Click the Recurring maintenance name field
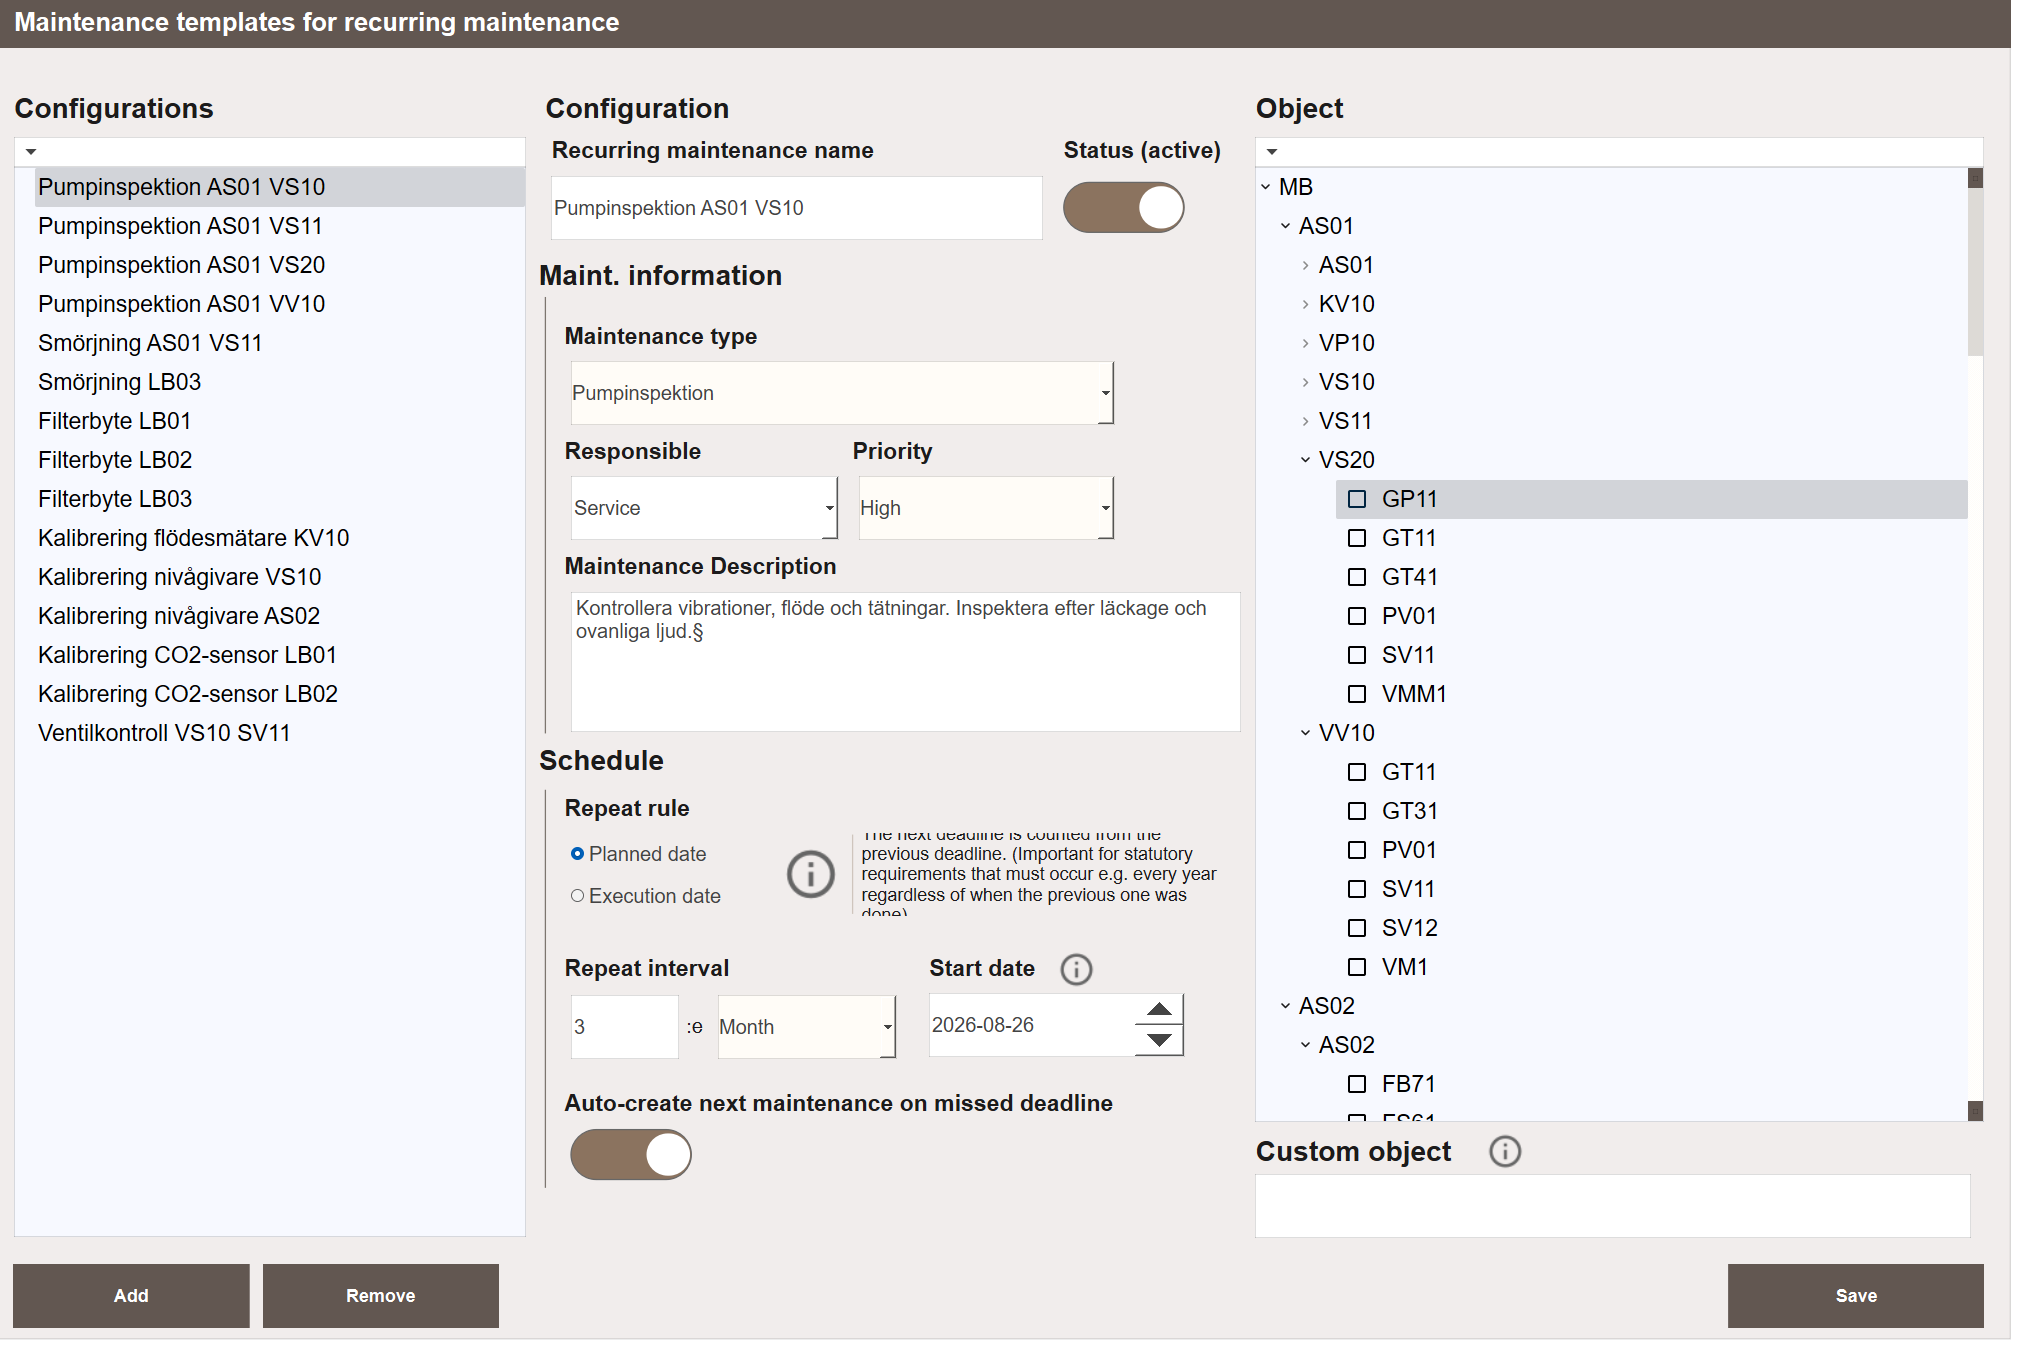2029x1361 pixels. point(796,208)
